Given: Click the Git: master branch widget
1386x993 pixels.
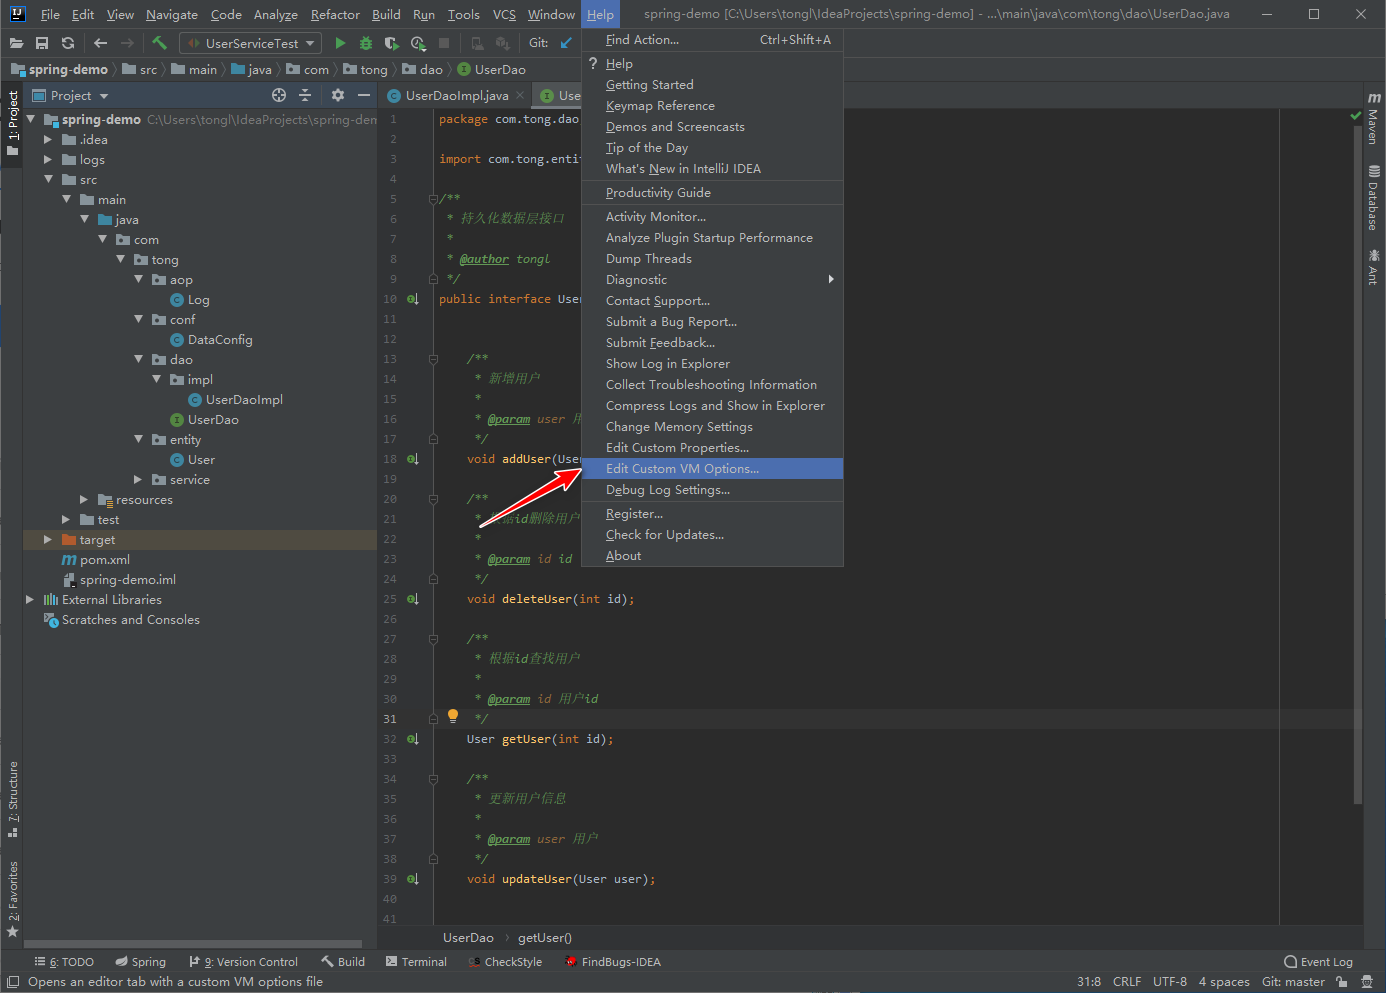Looking at the screenshot, I should coord(1293,982).
